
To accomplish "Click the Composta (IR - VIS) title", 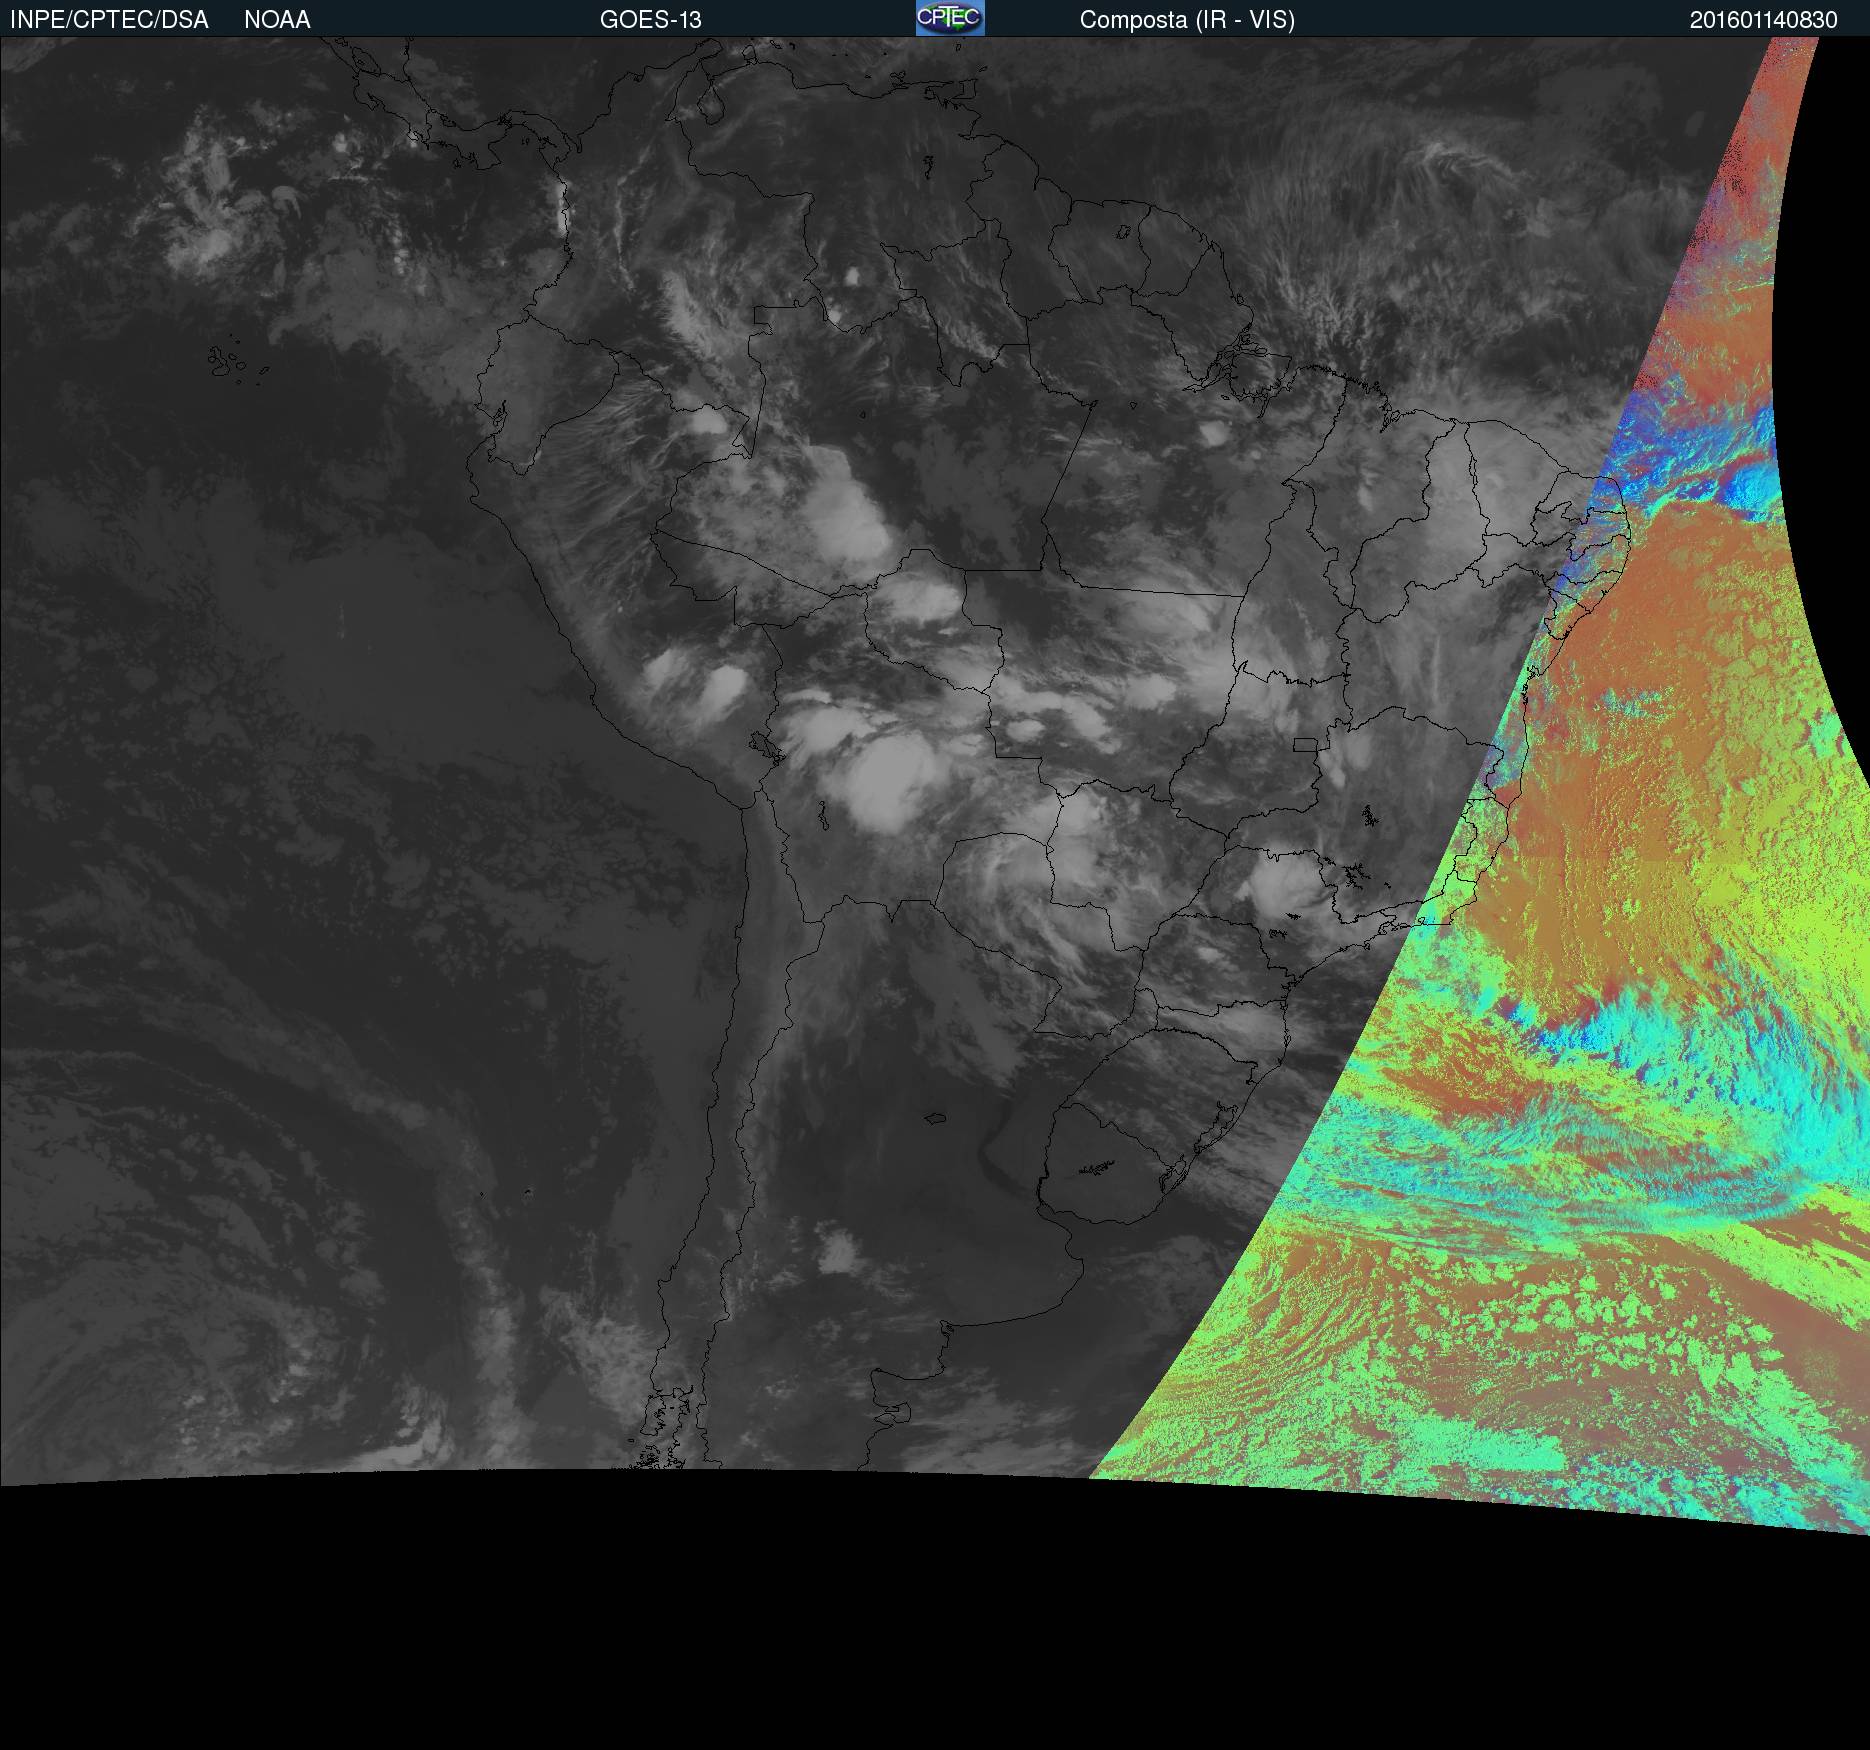I will pos(1187,20).
